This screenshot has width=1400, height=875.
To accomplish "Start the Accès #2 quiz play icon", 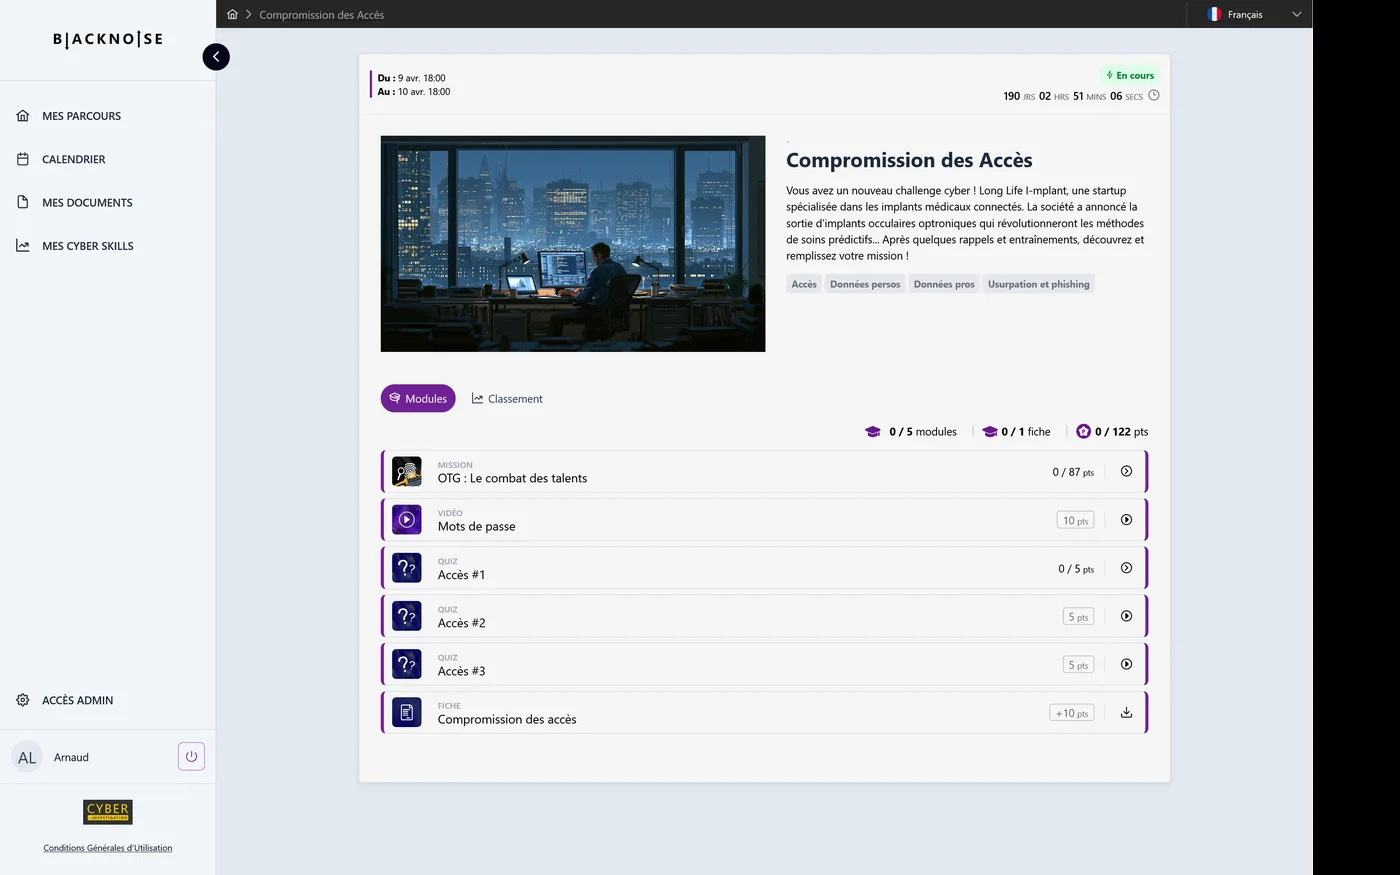I will (x=1126, y=616).
